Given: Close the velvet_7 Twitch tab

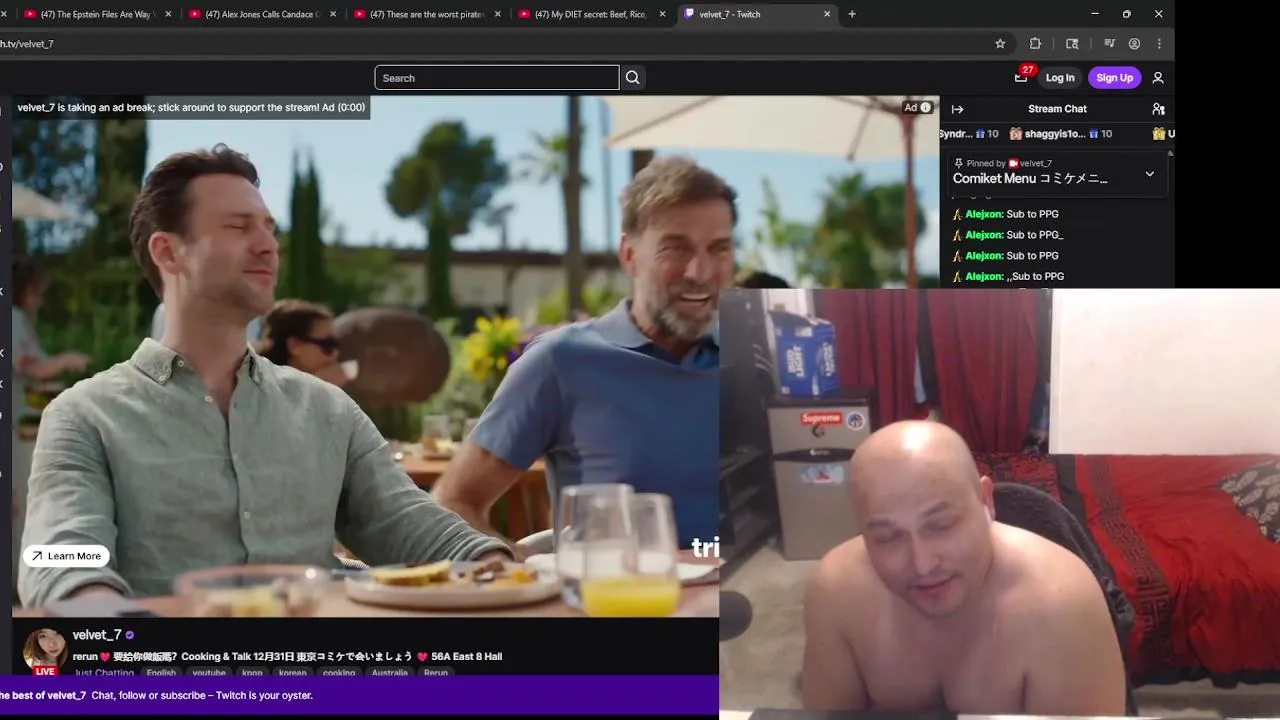Looking at the screenshot, I should (x=827, y=14).
